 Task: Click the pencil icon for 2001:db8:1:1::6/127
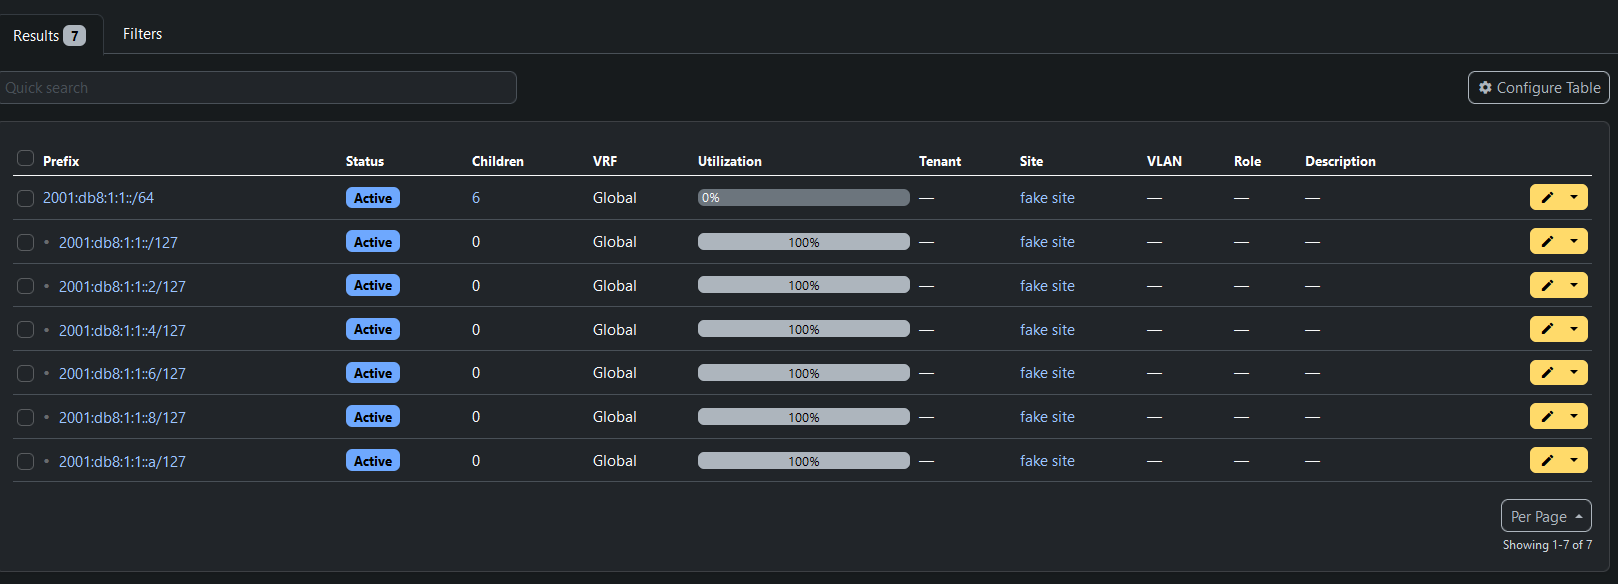pyautogui.click(x=1547, y=372)
